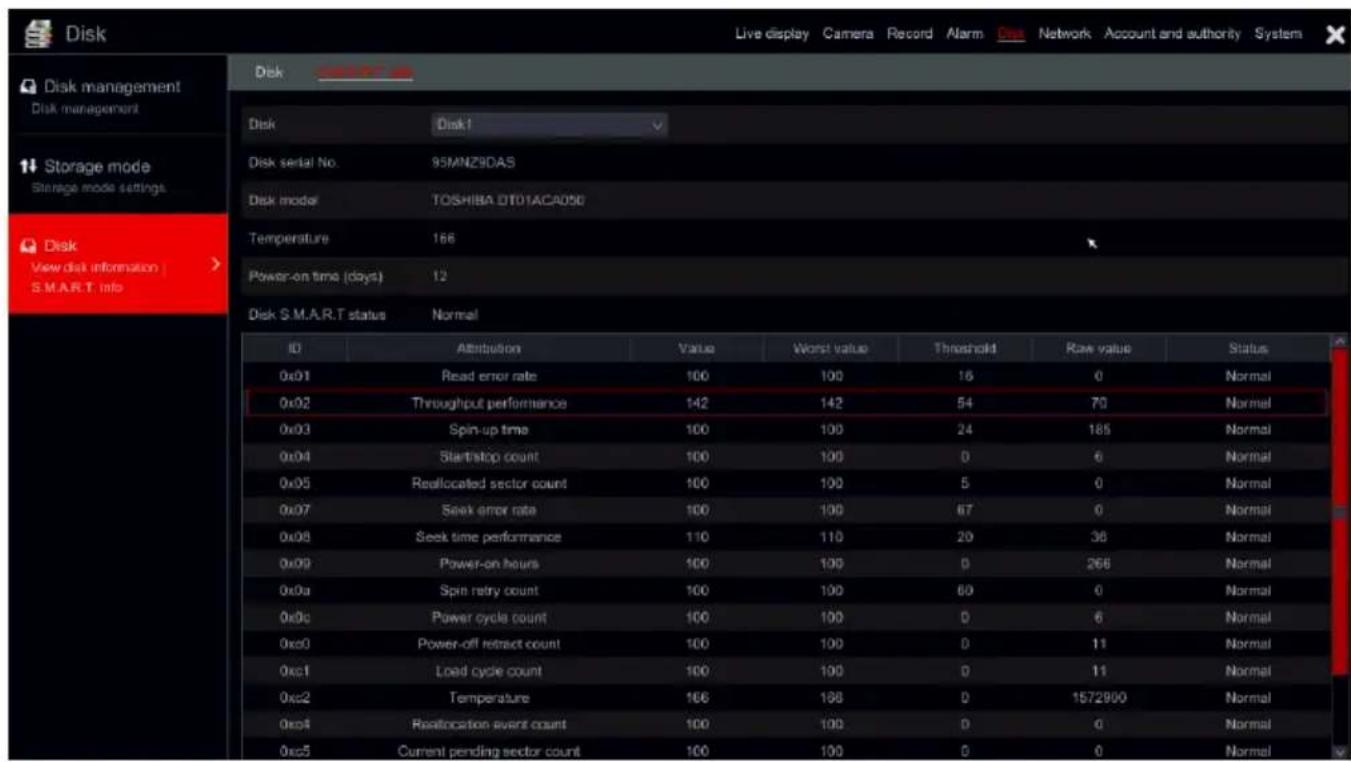1351x762 pixels.
Task: Open the Network menu
Action: [x=1064, y=34]
